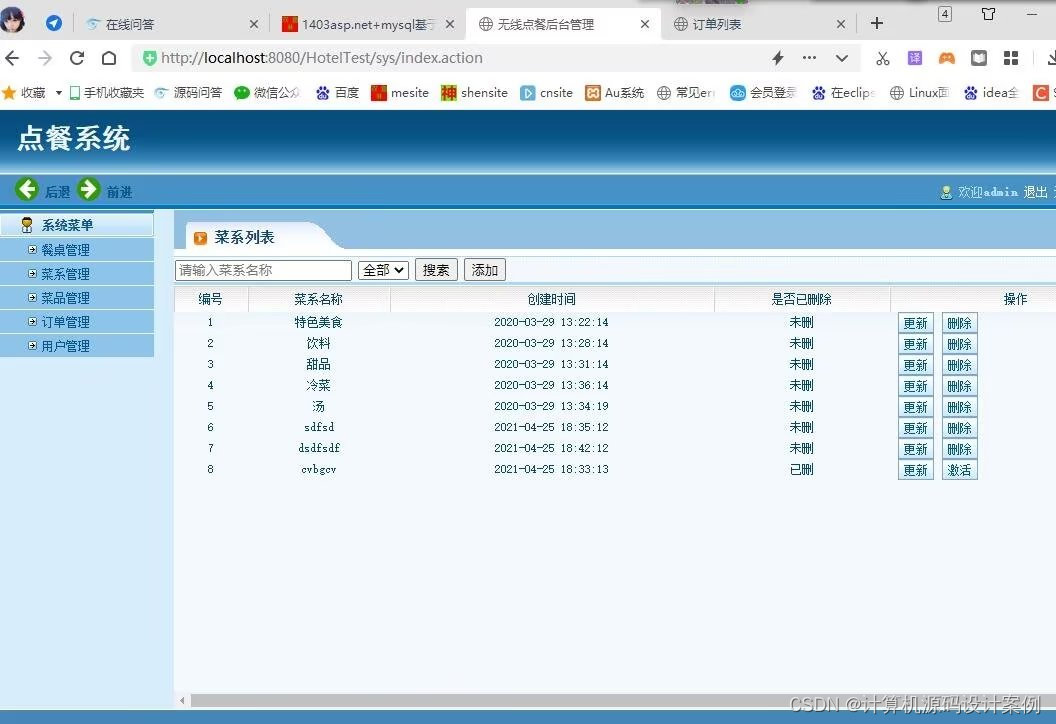Image resolution: width=1056 pixels, height=724 pixels.
Task: Expand the address bar dropdown chevron
Action: pyautogui.click(x=842, y=59)
